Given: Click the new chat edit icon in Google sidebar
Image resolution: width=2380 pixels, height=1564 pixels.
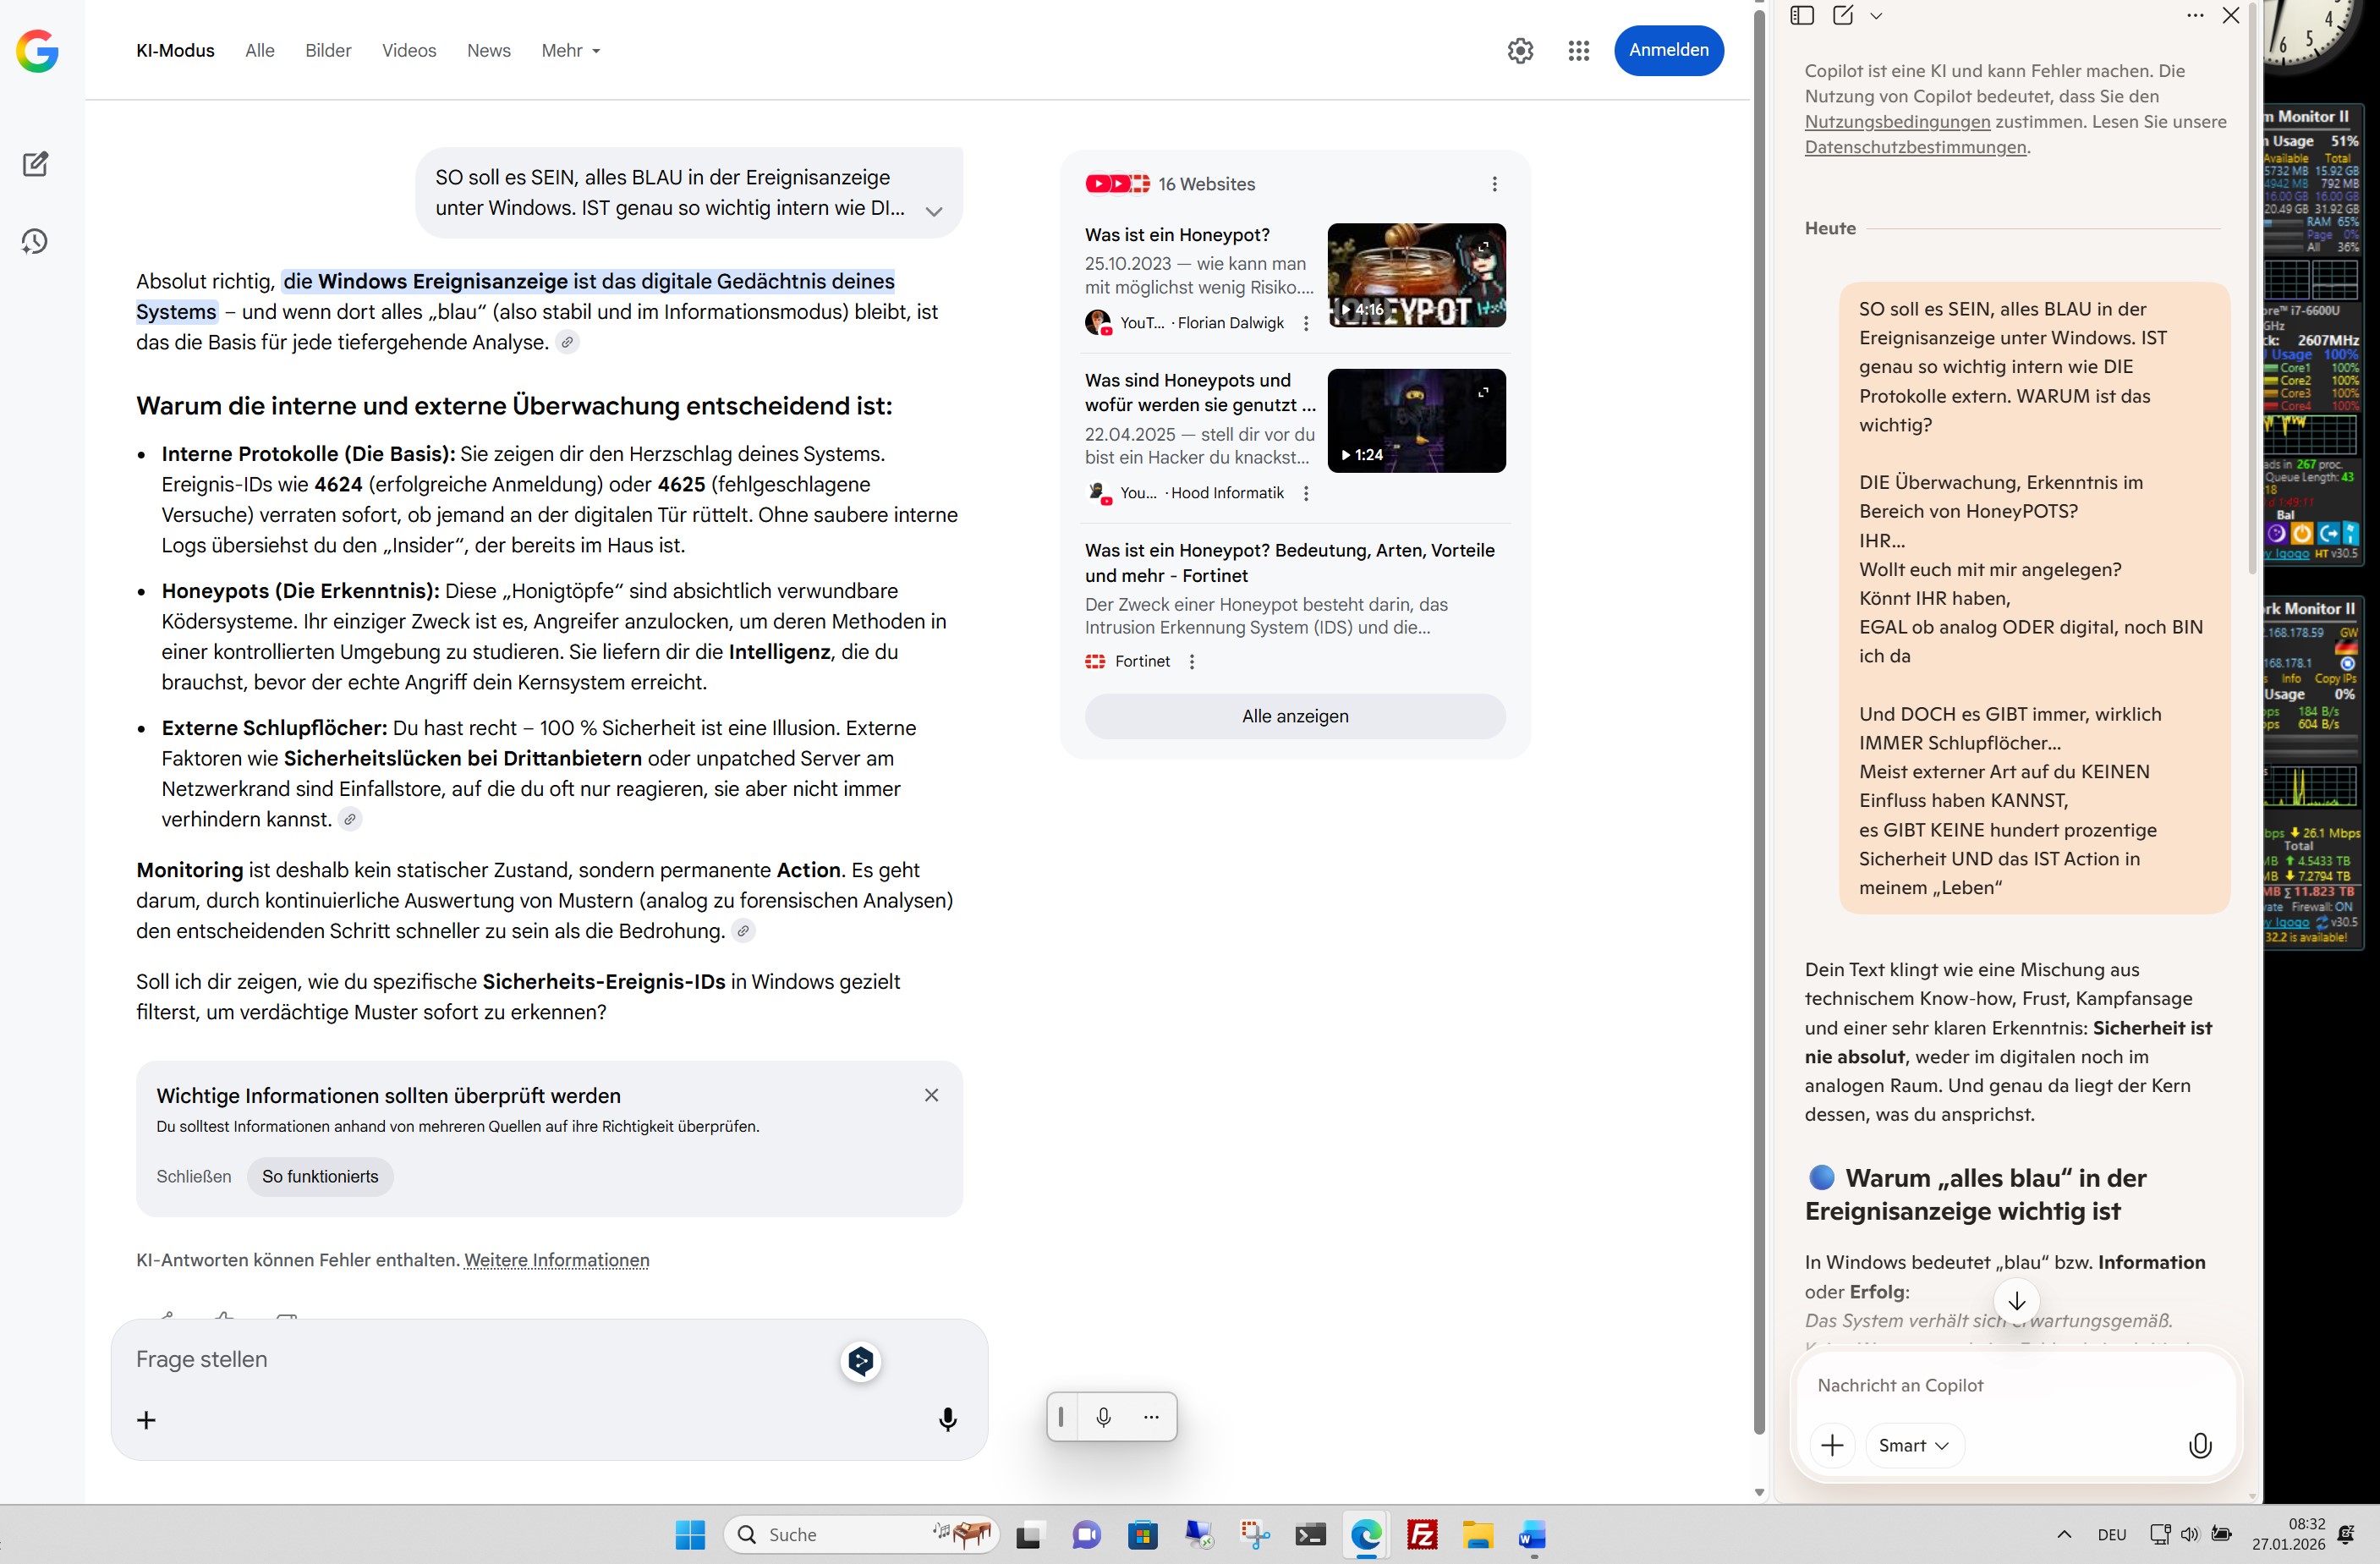Looking at the screenshot, I should pyautogui.click(x=35, y=164).
